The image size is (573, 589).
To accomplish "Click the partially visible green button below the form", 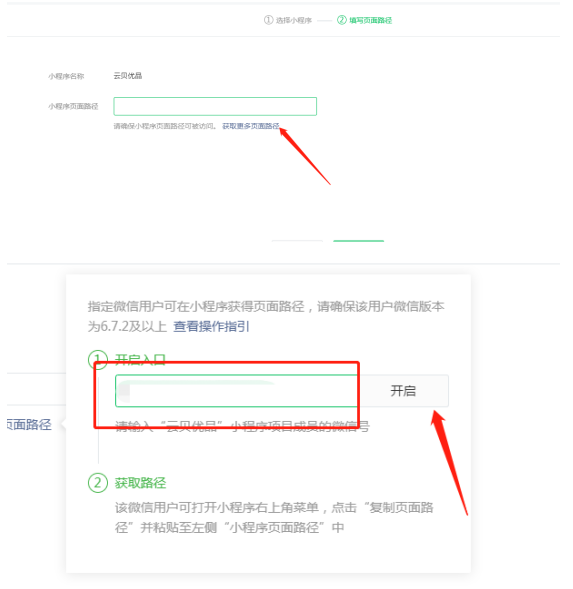I will click(358, 241).
